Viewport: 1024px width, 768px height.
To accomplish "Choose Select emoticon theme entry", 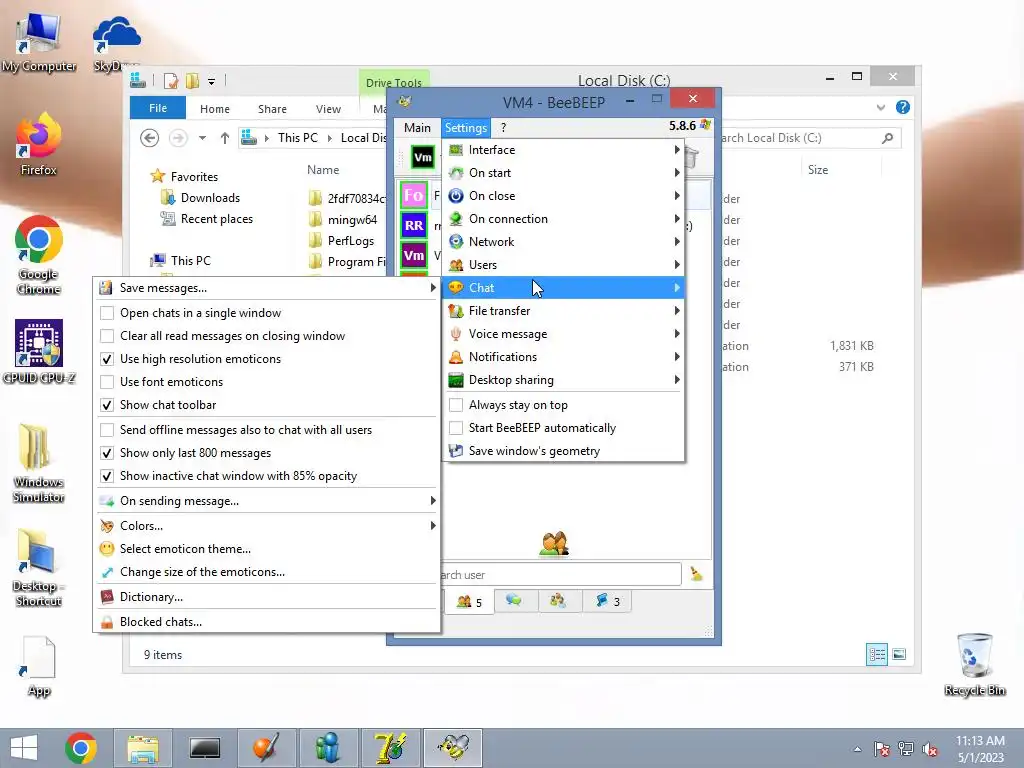I will pyautogui.click(x=266, y=549).
